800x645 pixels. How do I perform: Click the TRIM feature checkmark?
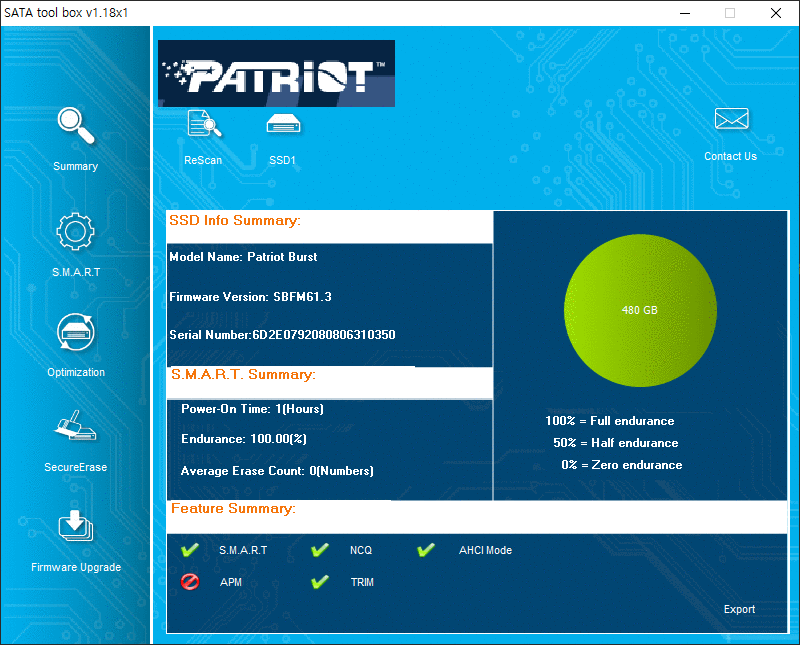320,582
